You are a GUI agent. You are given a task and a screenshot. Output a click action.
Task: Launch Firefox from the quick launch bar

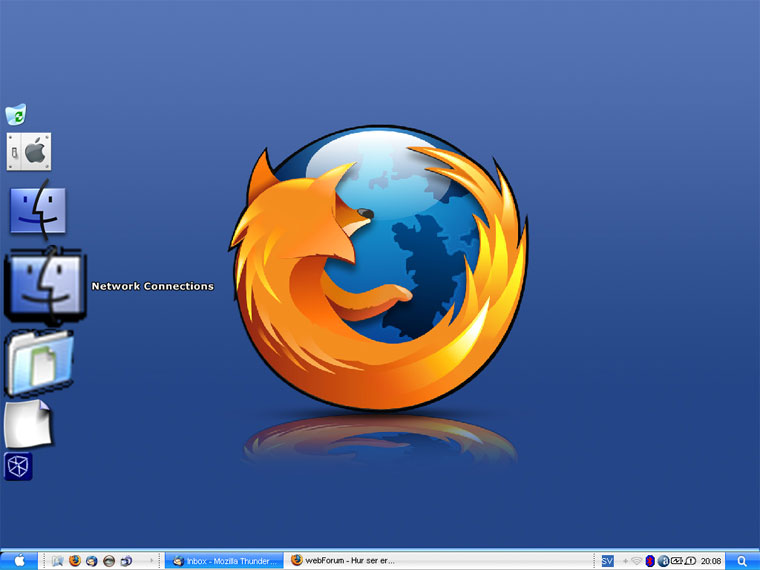tap(75, 561)
